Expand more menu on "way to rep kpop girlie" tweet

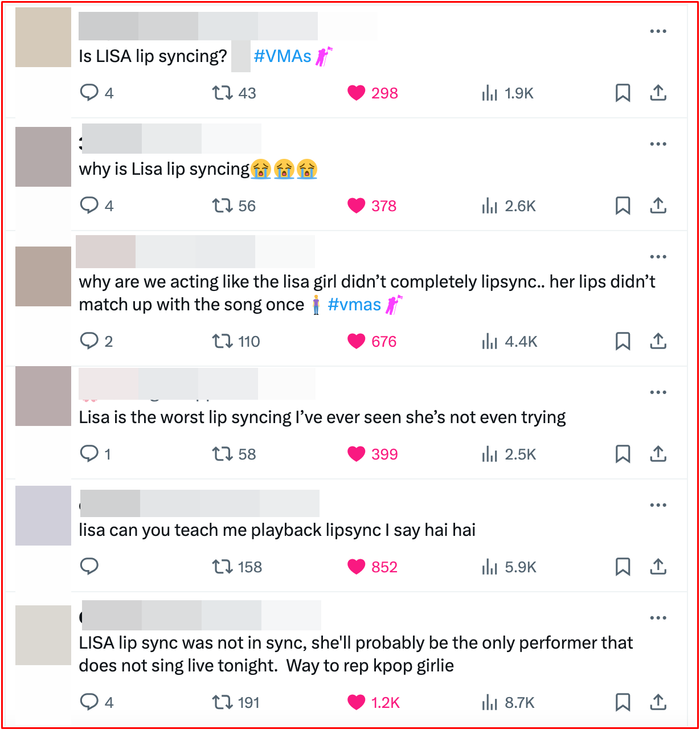(657, 618)
